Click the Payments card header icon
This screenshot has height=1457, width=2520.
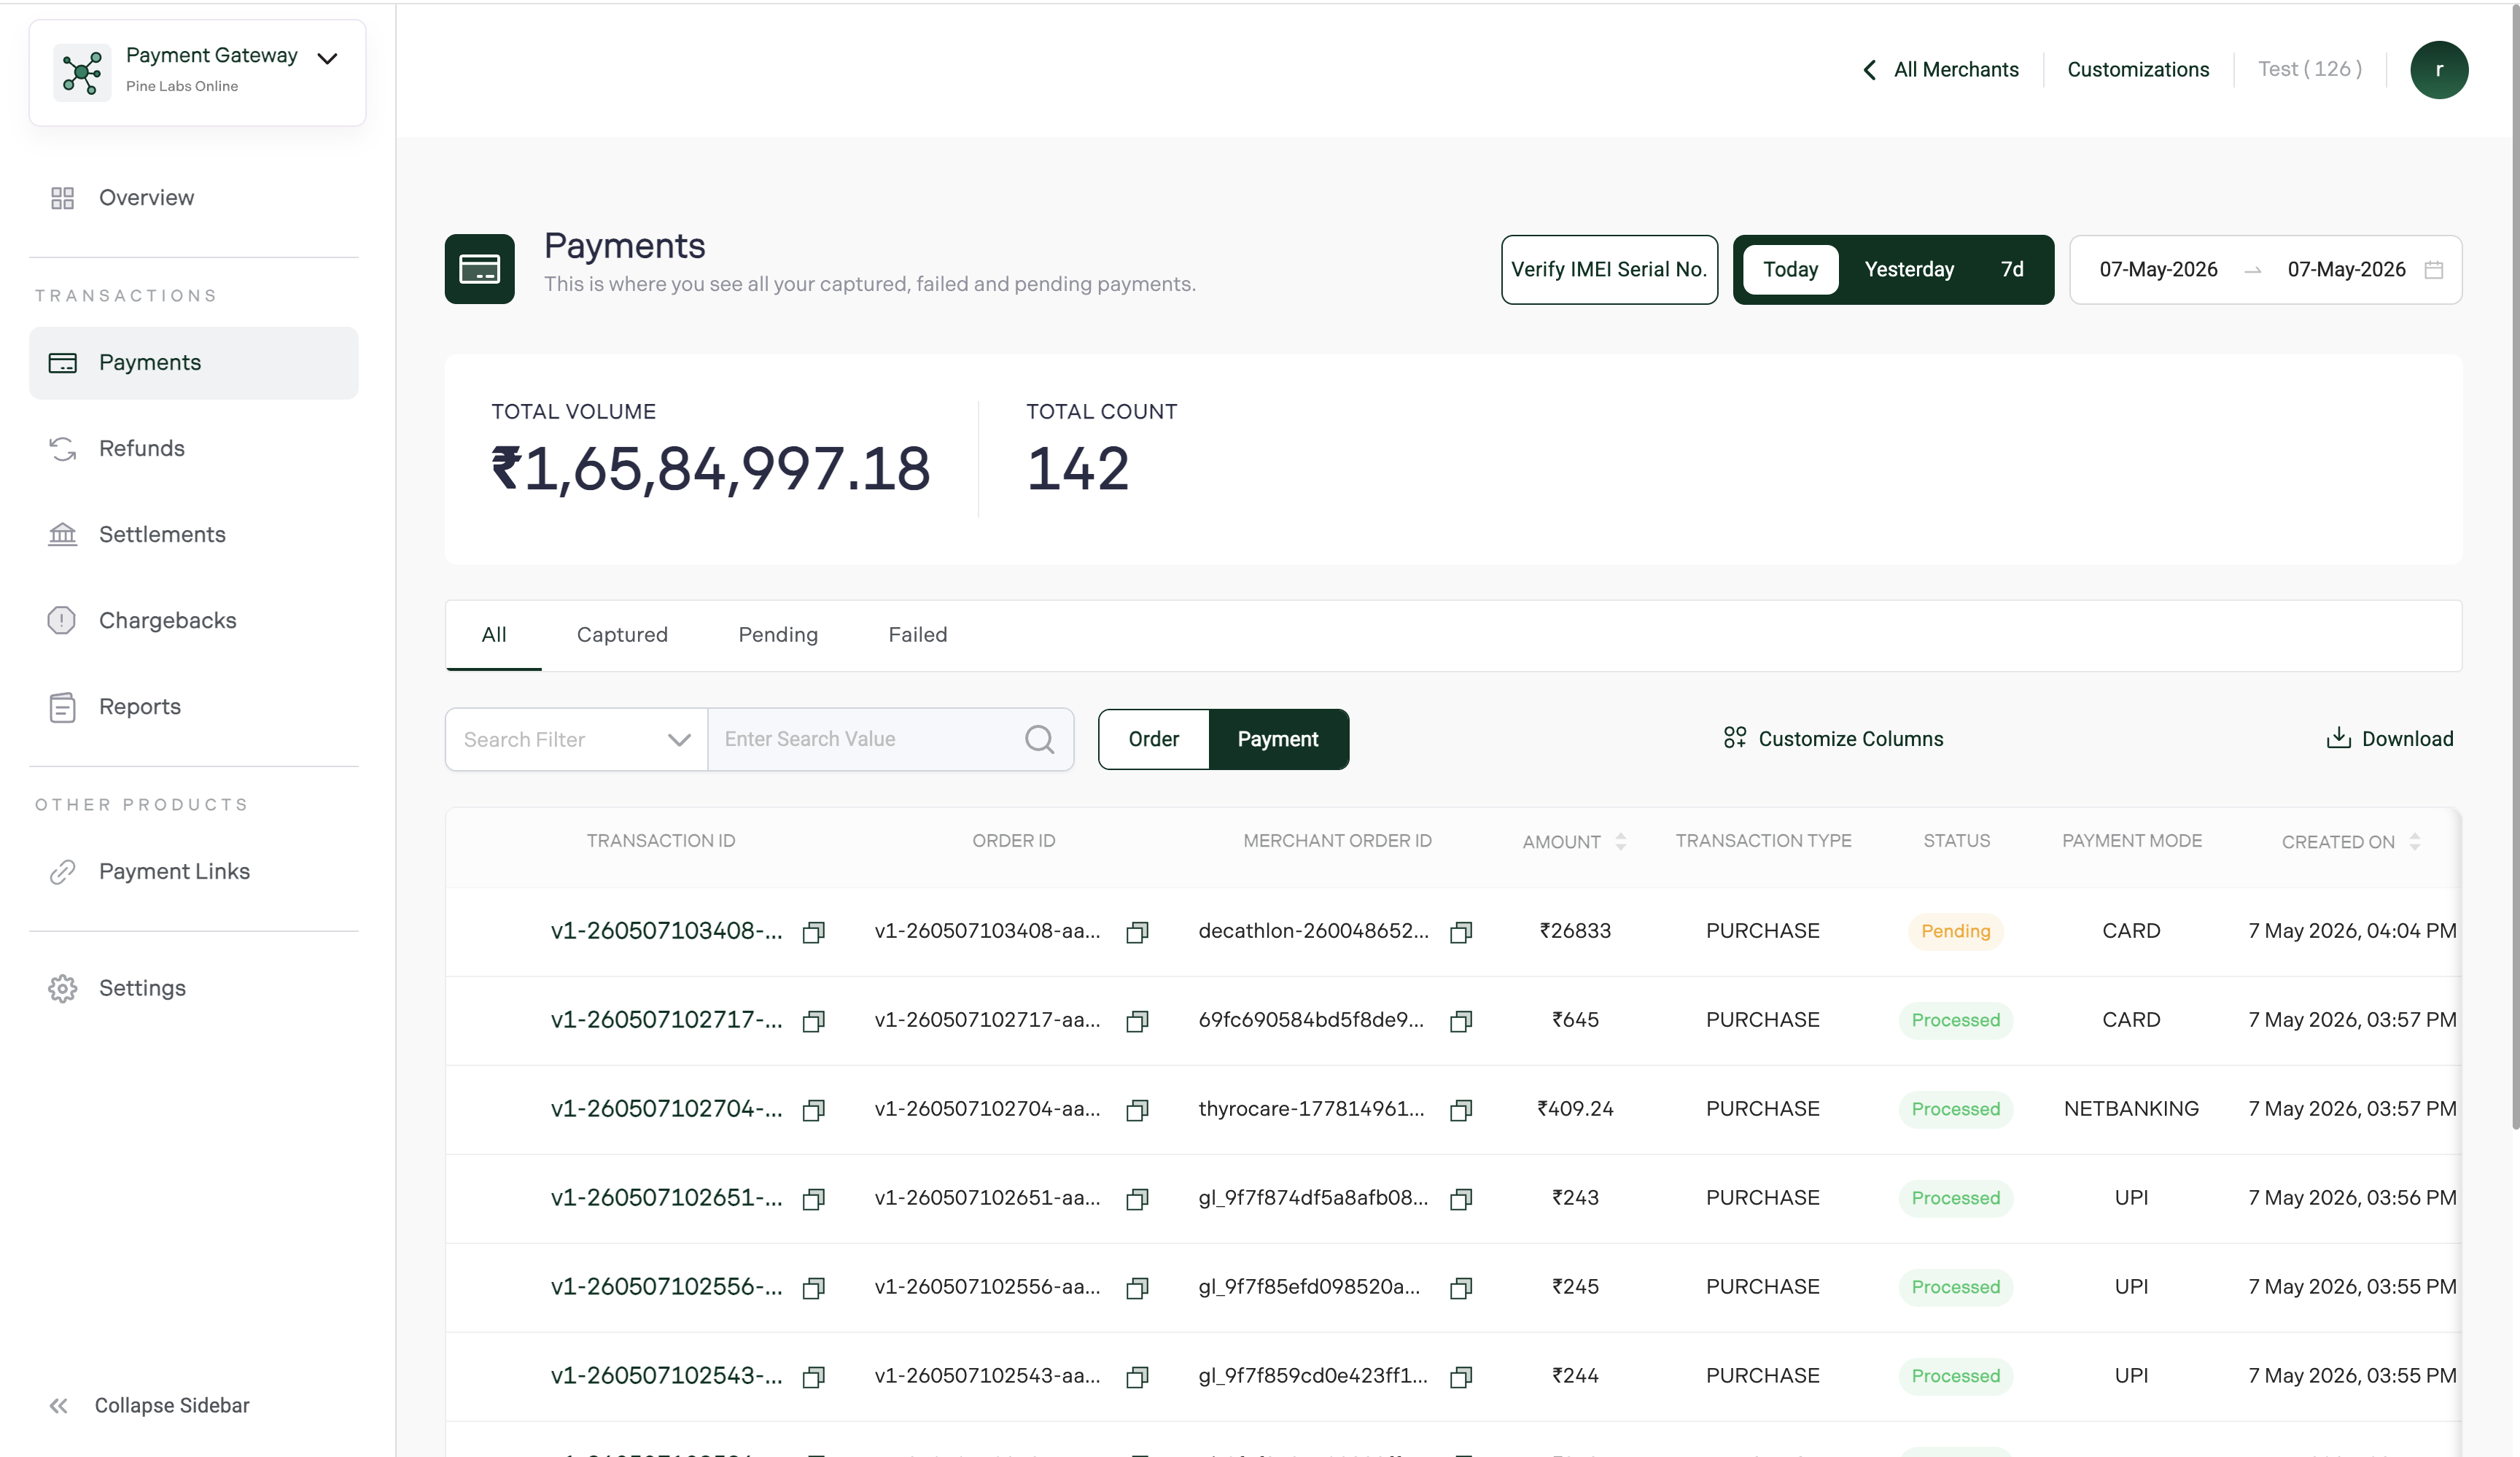(480, 269)
